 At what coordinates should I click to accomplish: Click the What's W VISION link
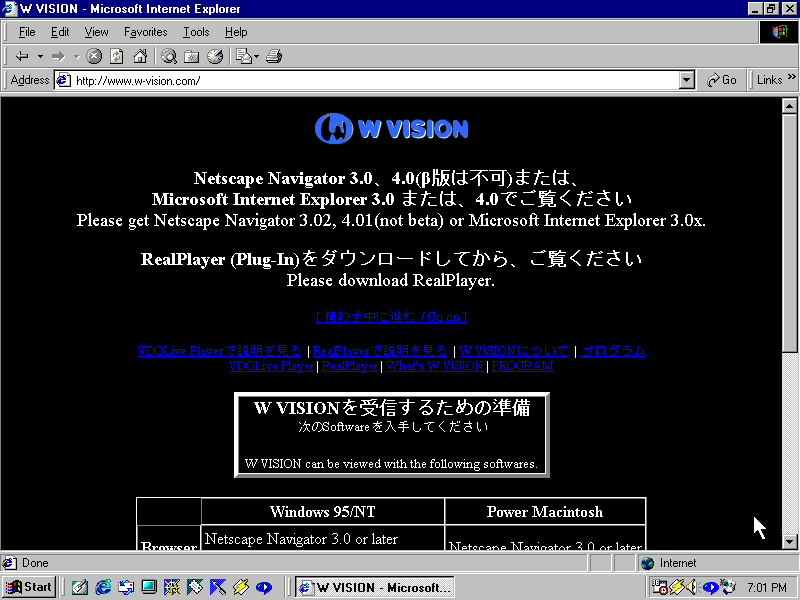435,366
